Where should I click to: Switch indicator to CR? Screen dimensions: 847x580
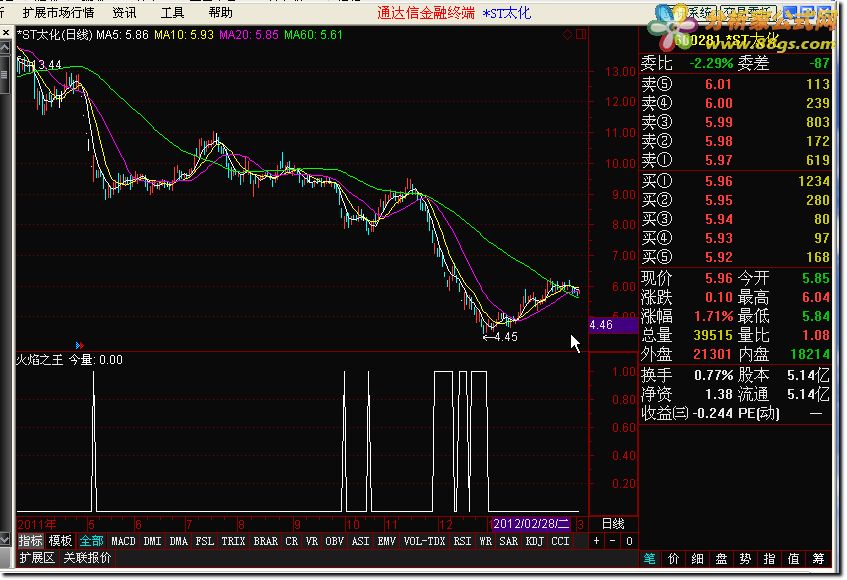tap(292, 541)
